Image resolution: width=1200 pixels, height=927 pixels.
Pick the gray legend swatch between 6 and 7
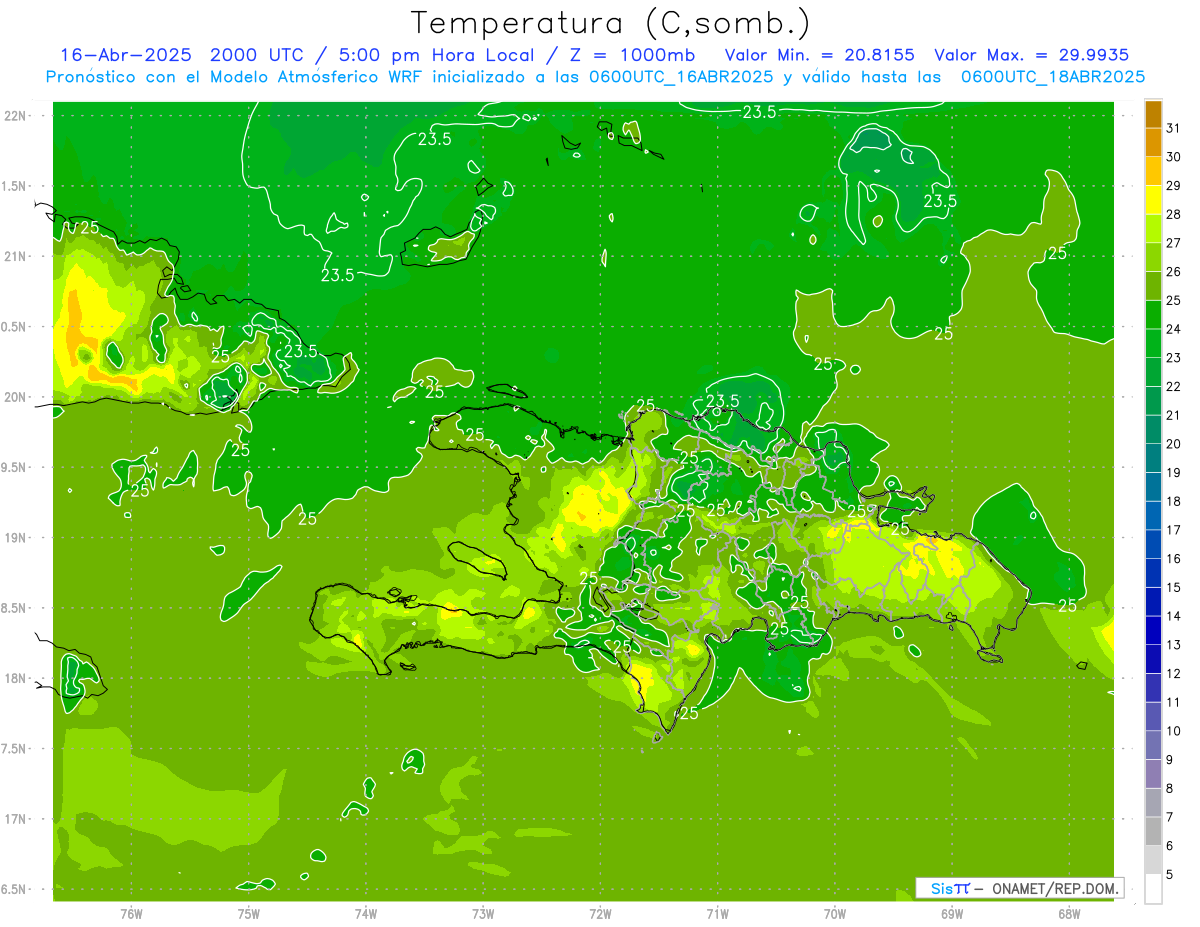point(1153,831)
